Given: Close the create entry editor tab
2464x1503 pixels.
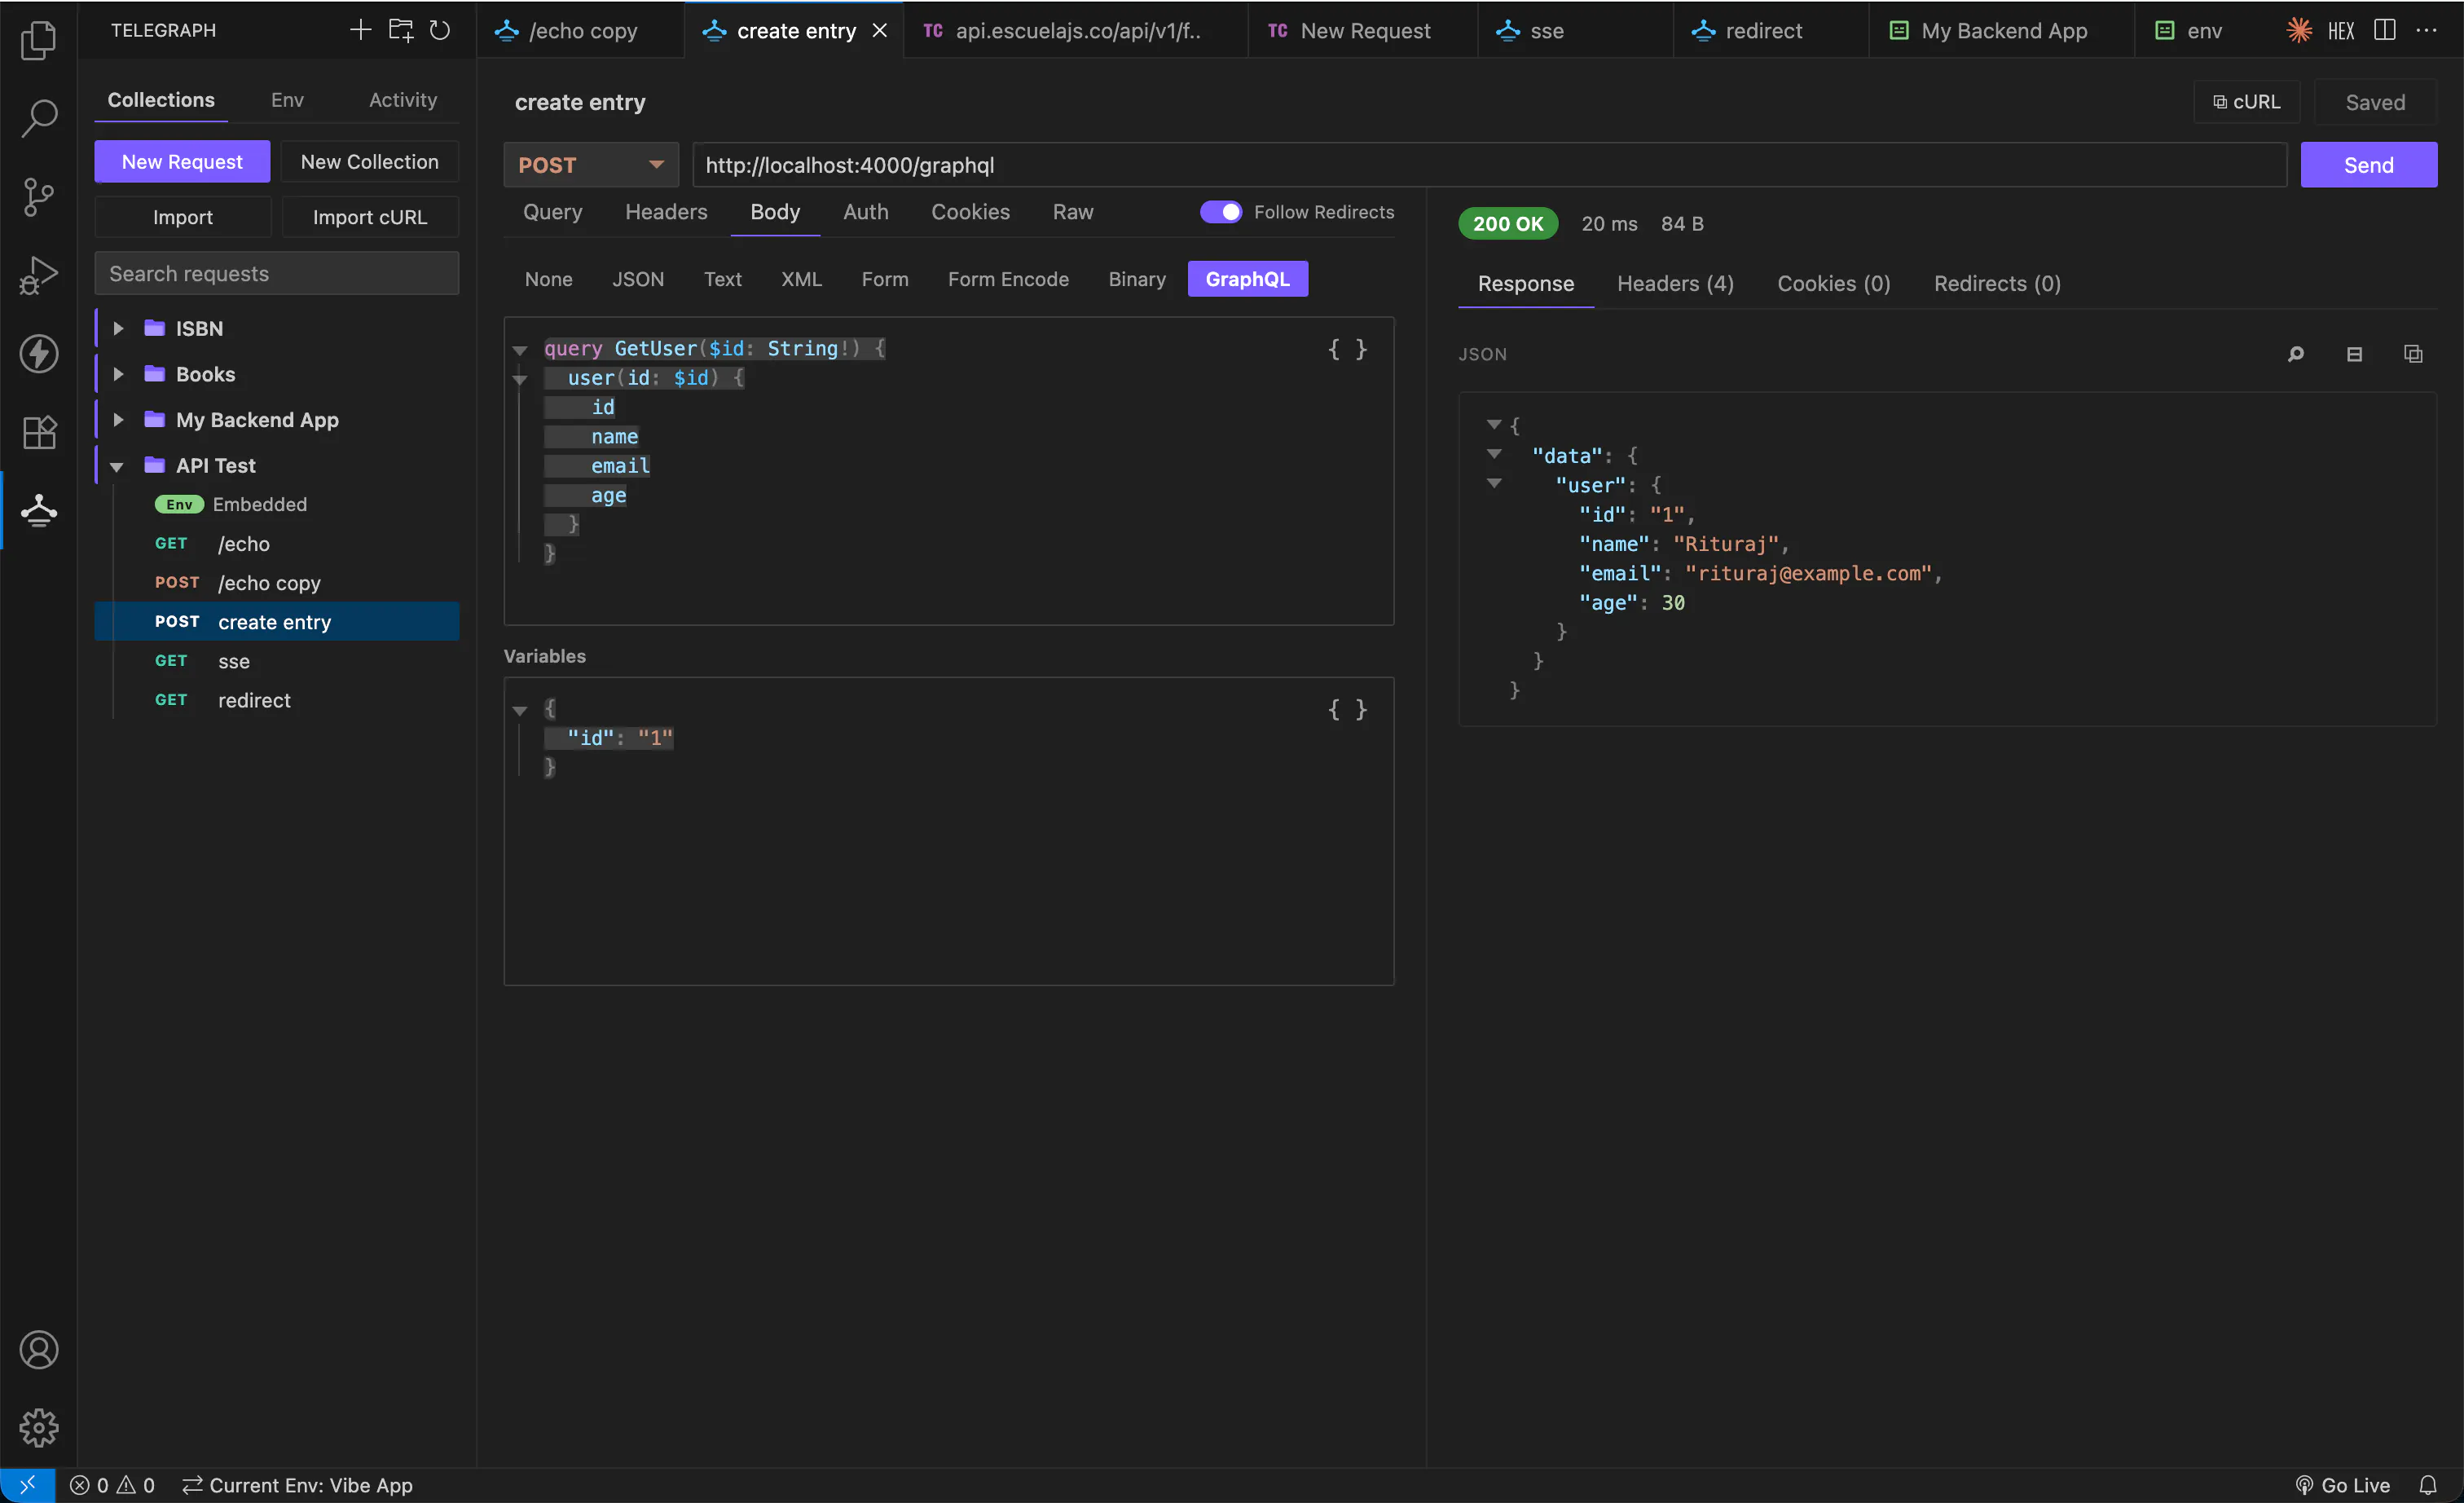Looking at the screenshot, I should [x=879, y=31].
